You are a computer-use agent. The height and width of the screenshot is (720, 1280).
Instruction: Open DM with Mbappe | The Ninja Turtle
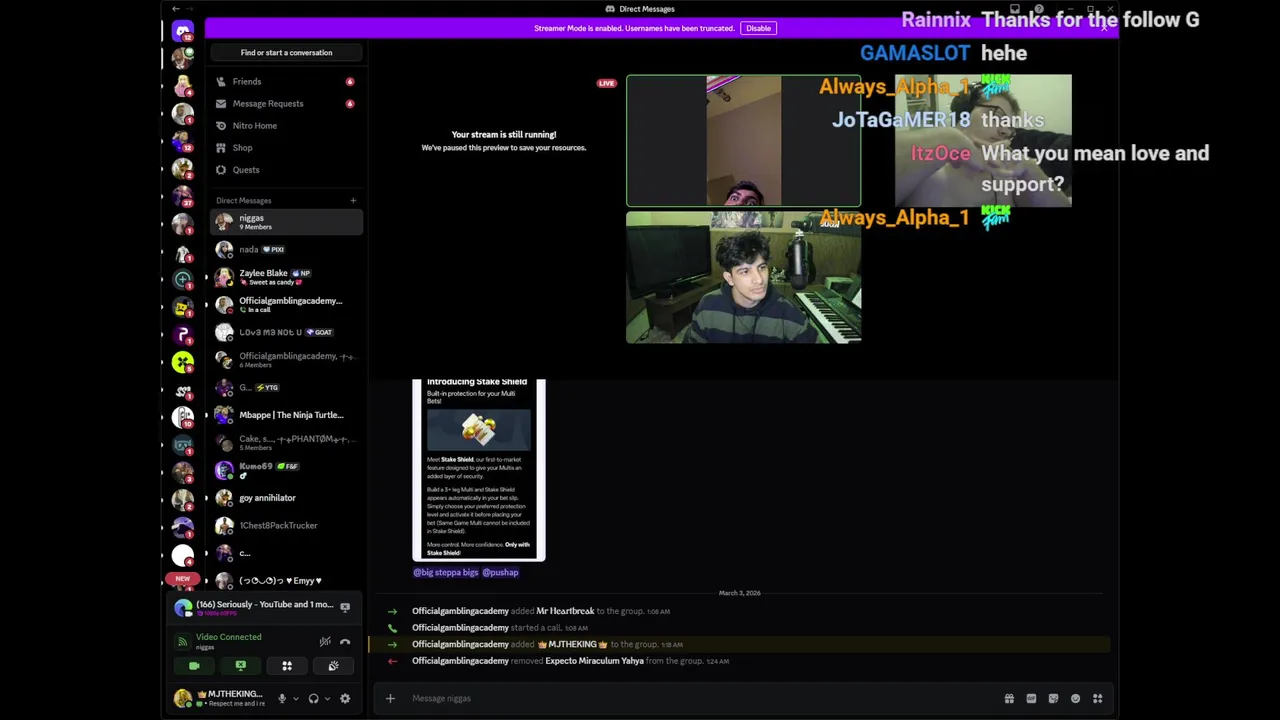[286, 415]
